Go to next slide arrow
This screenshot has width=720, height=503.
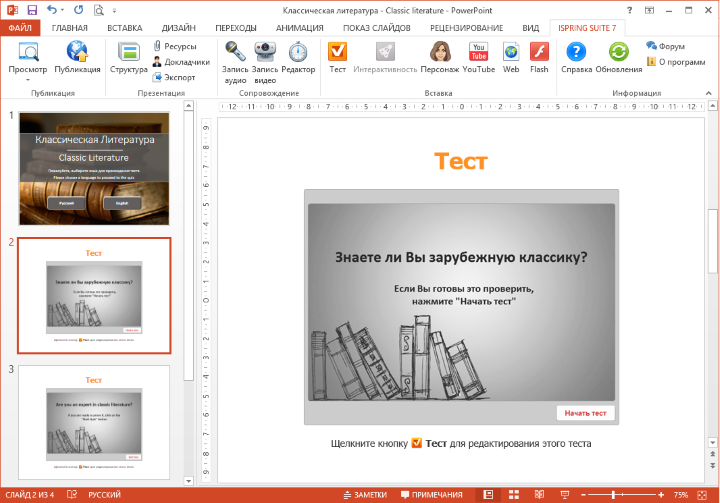712,465
